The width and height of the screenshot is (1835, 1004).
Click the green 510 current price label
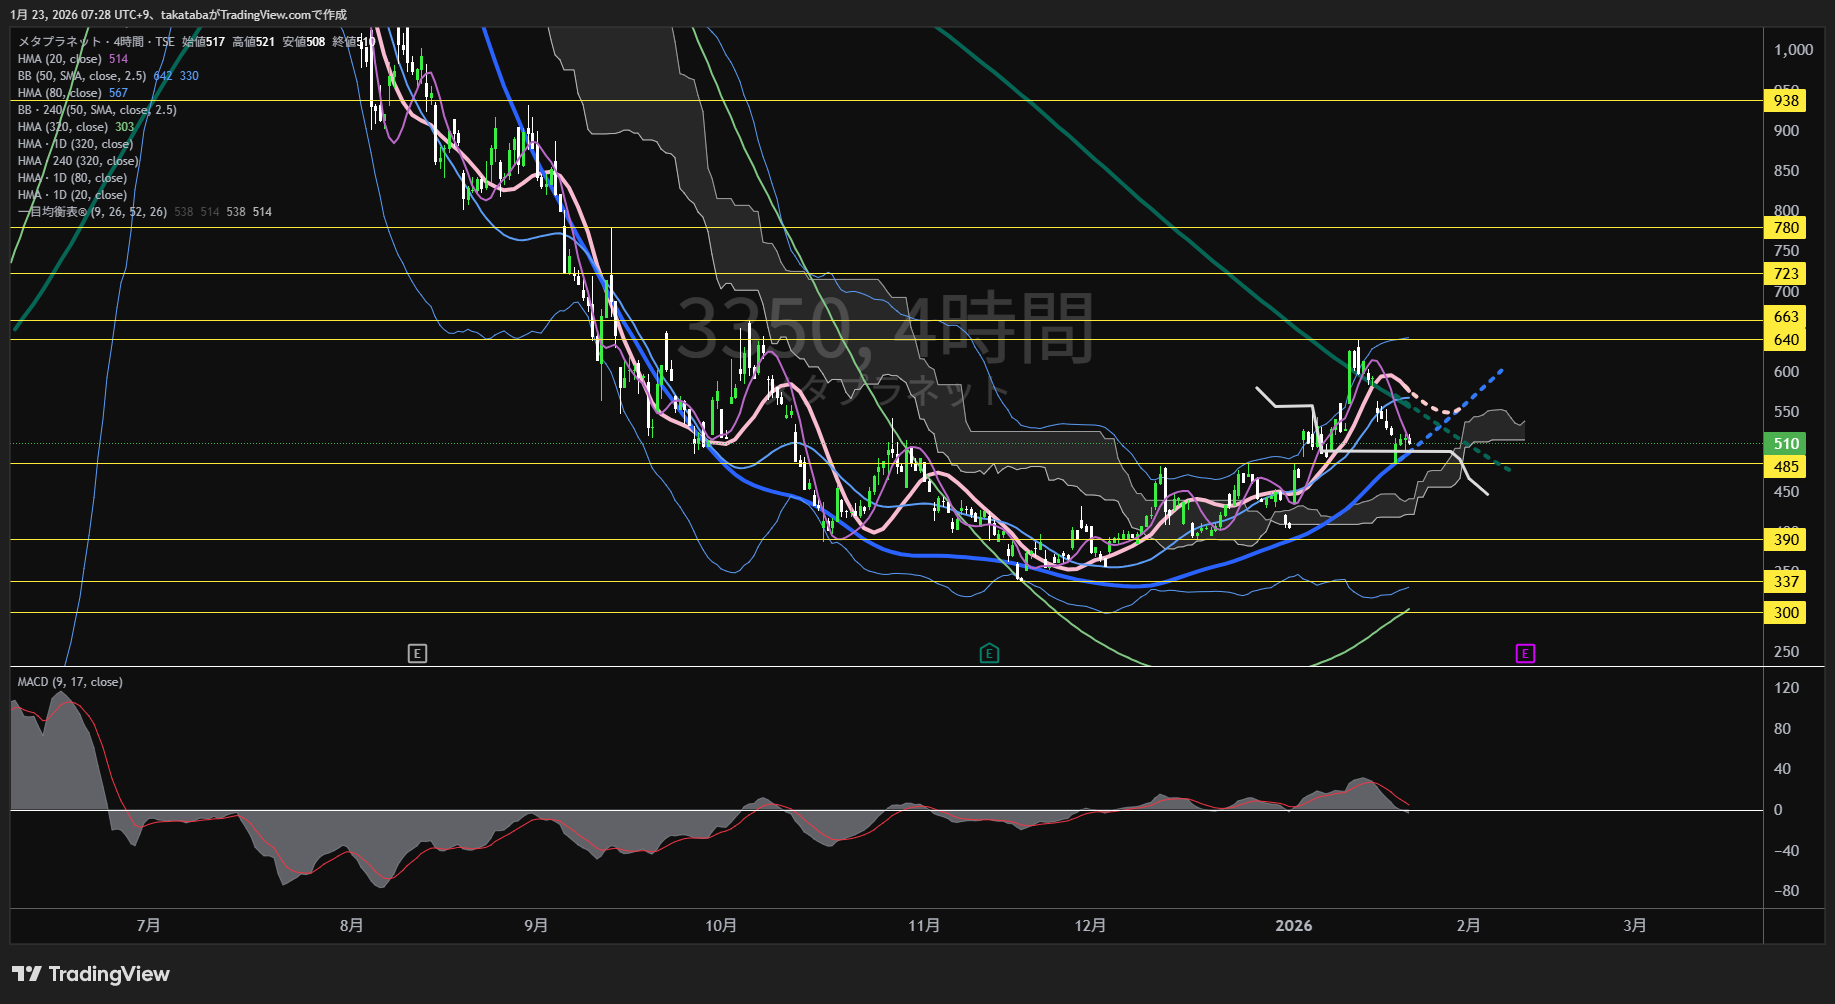[1786, 443]
